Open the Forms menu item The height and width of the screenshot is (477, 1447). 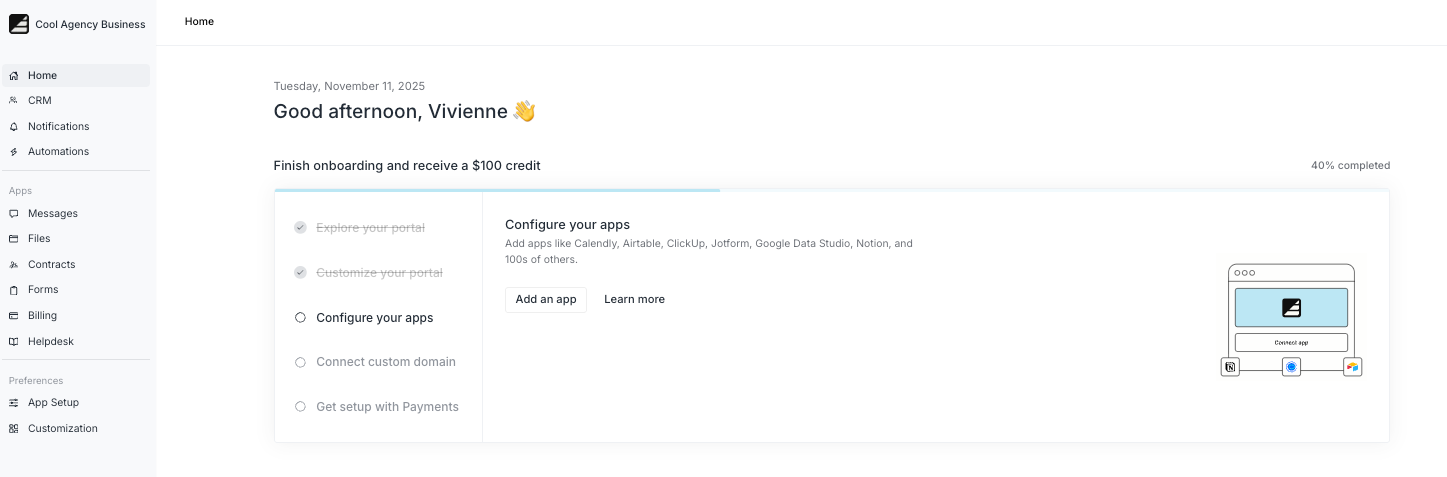43,290
